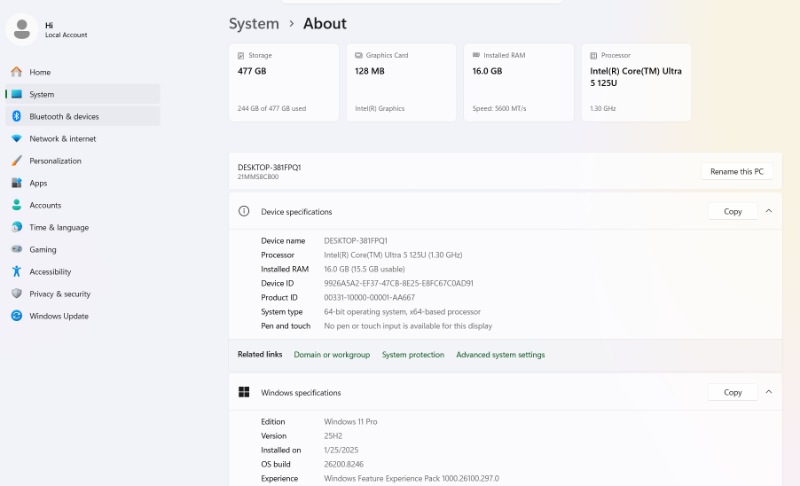Open the Personalization brush icon
The height and width of the screenshot is (486, 800).
16,161
